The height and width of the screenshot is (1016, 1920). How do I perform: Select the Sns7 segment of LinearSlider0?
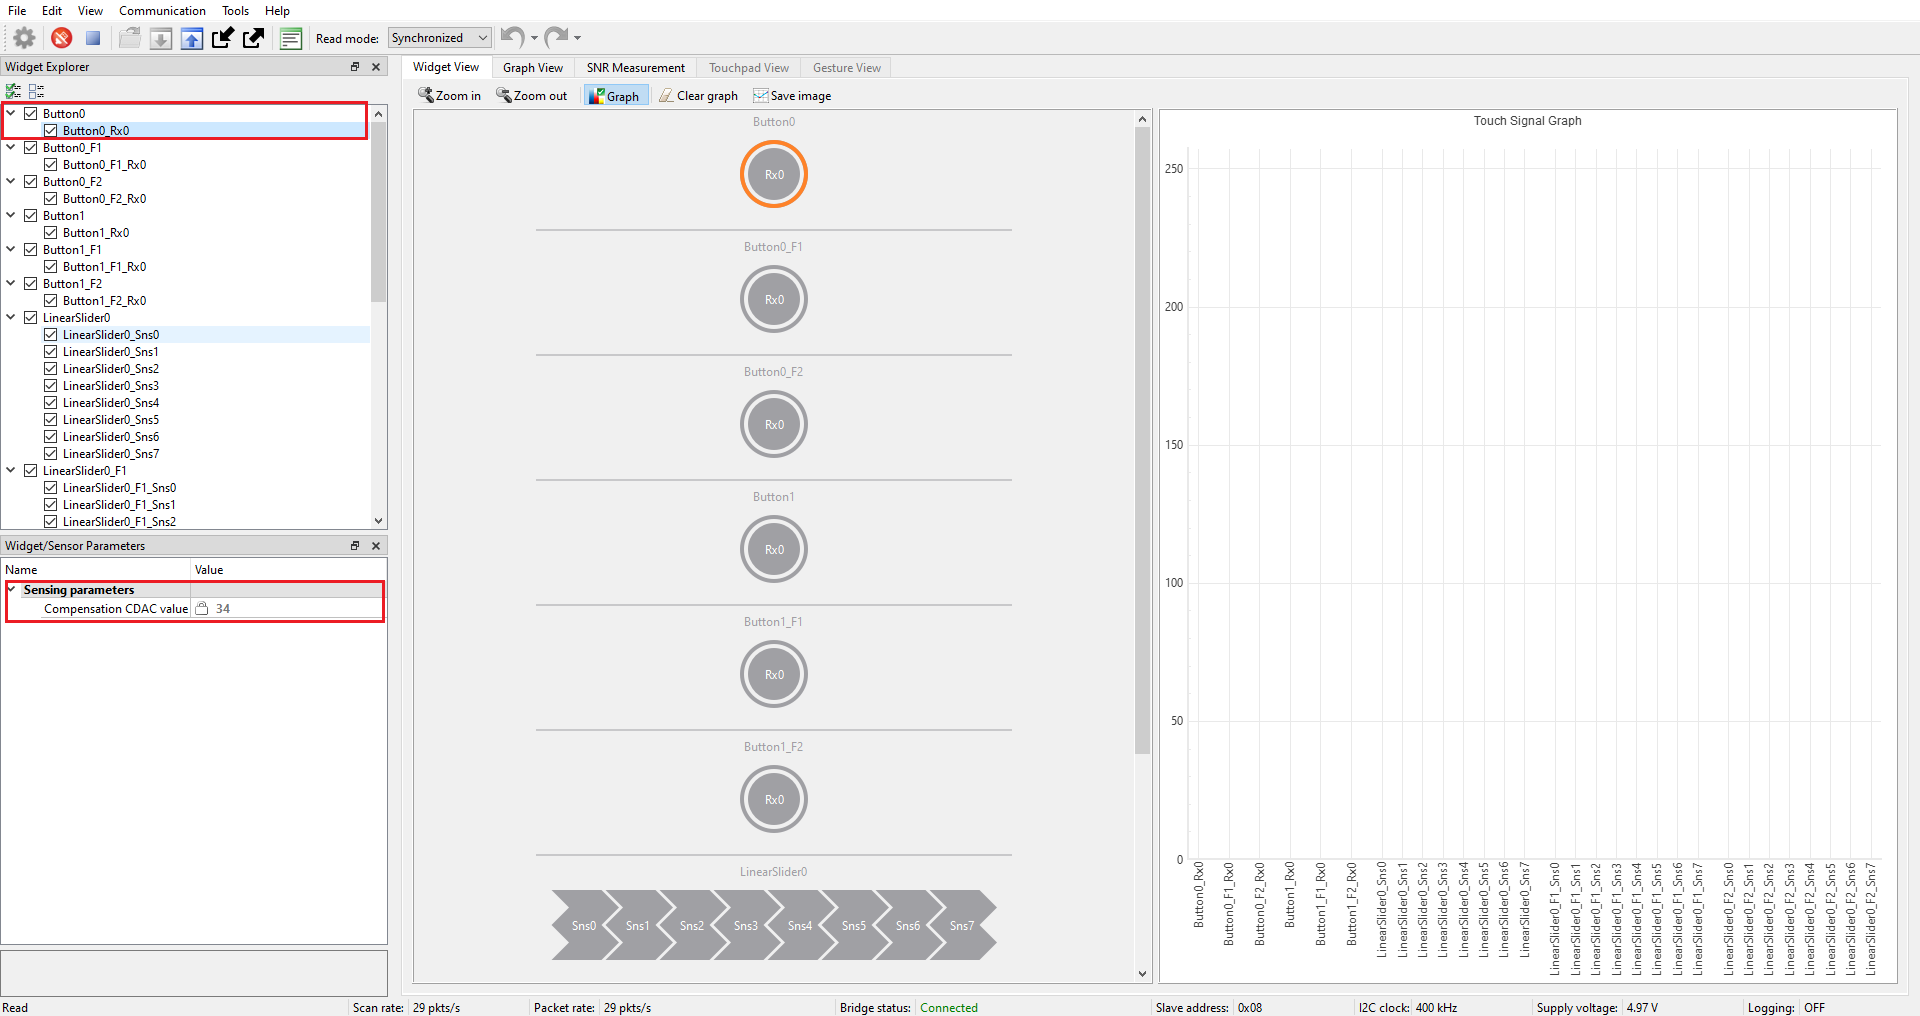962,926
